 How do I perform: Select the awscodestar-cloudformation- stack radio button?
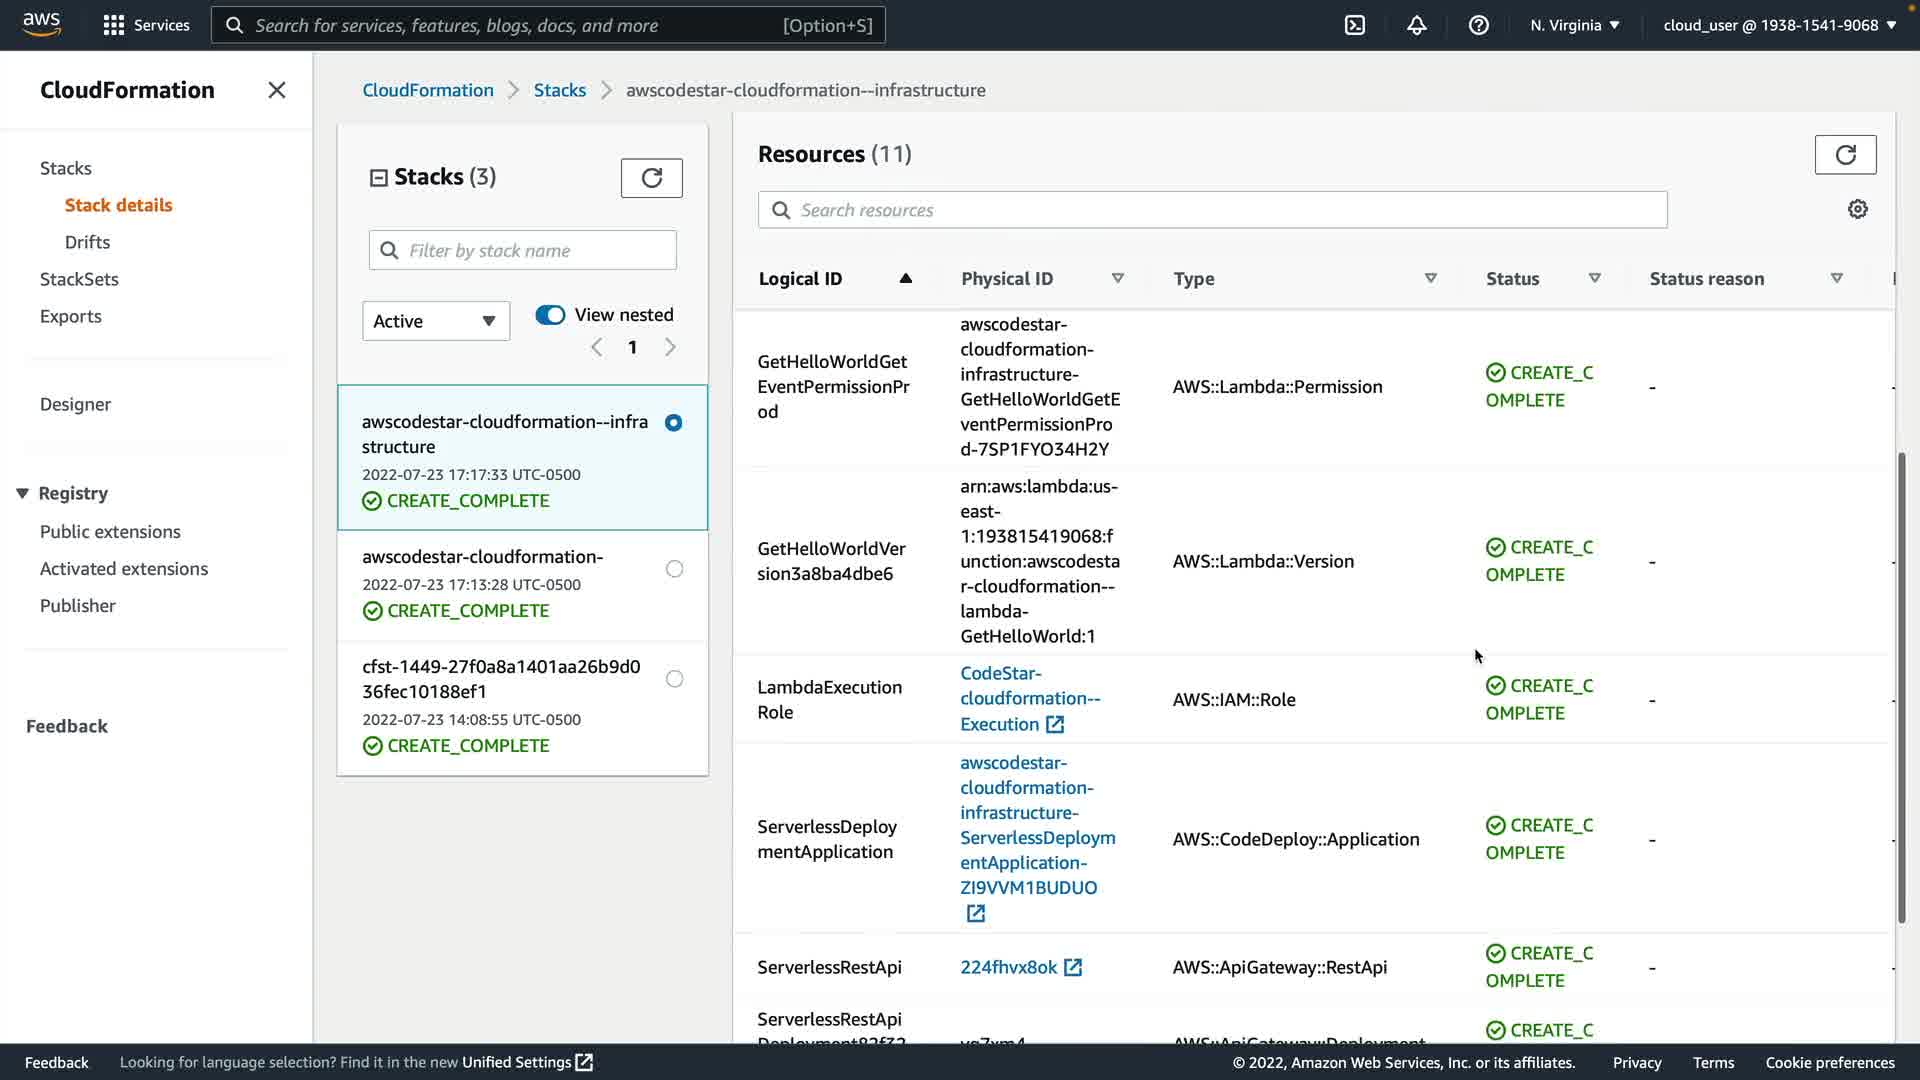coord(674,569)
